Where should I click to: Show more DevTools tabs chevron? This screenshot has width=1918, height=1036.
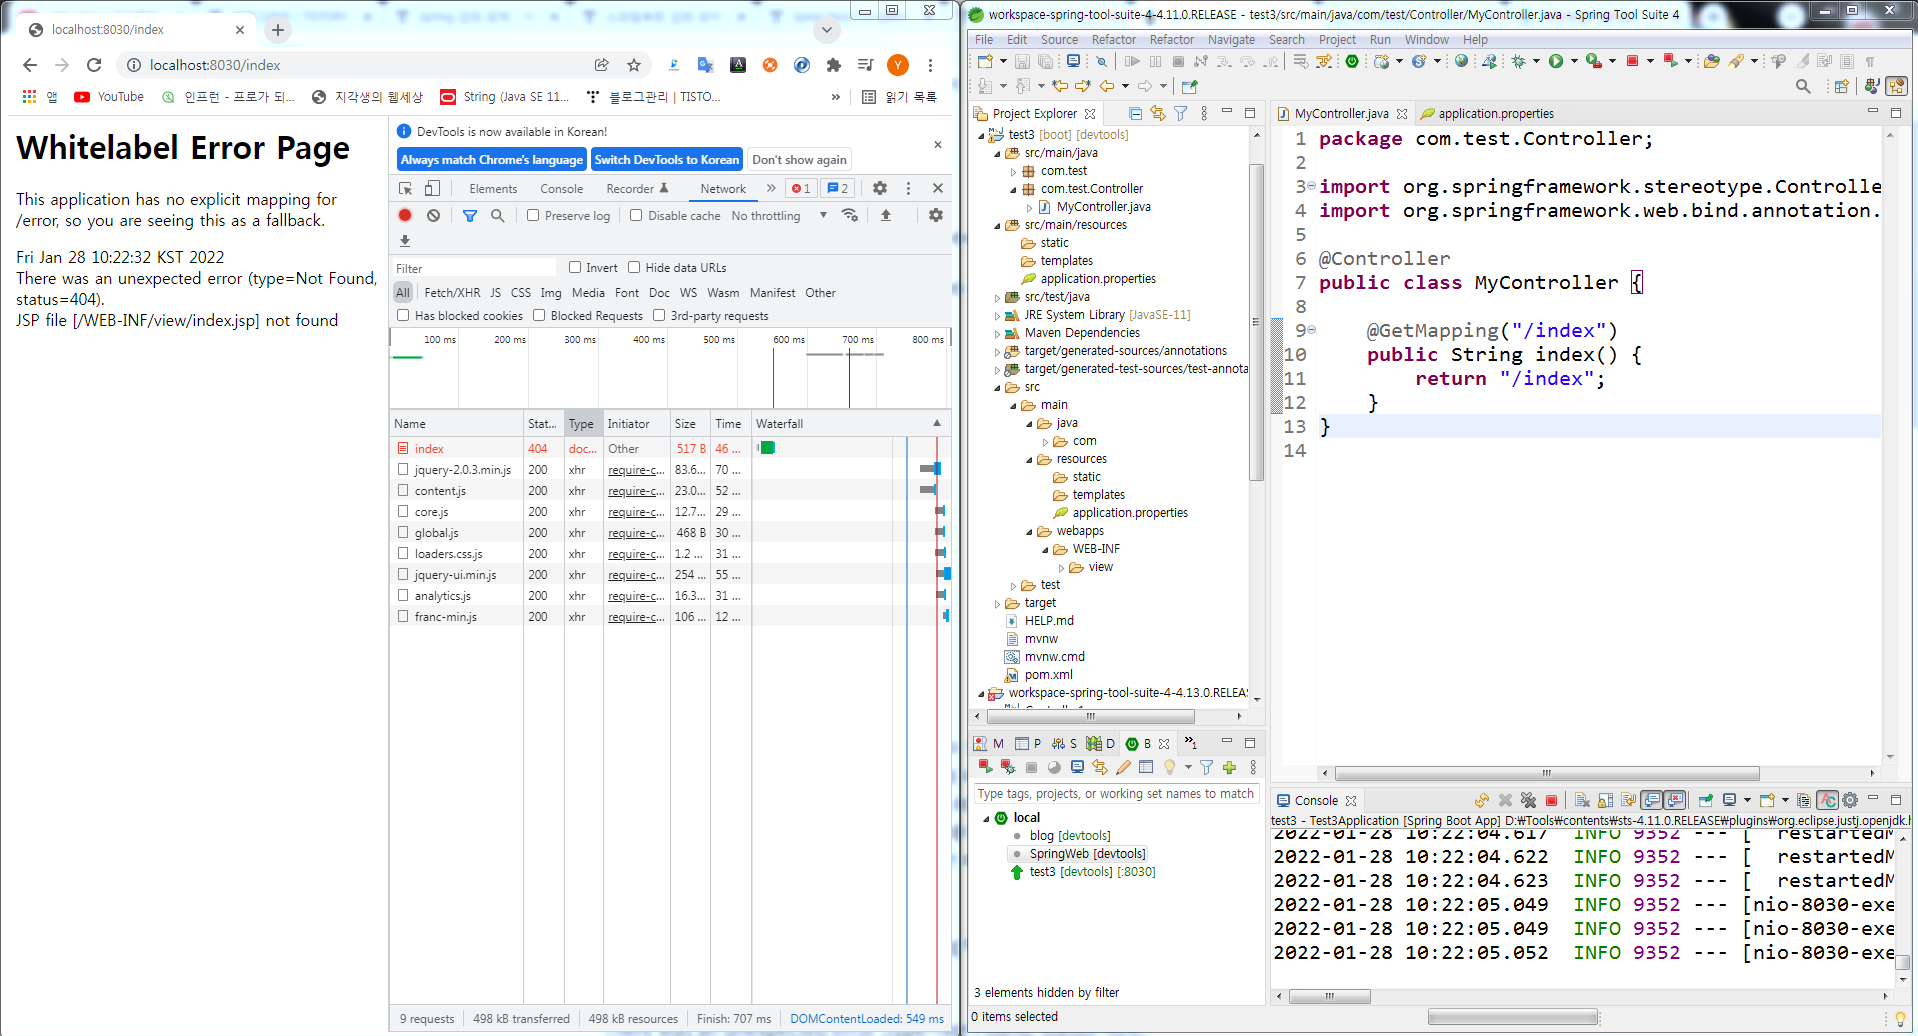771,188
